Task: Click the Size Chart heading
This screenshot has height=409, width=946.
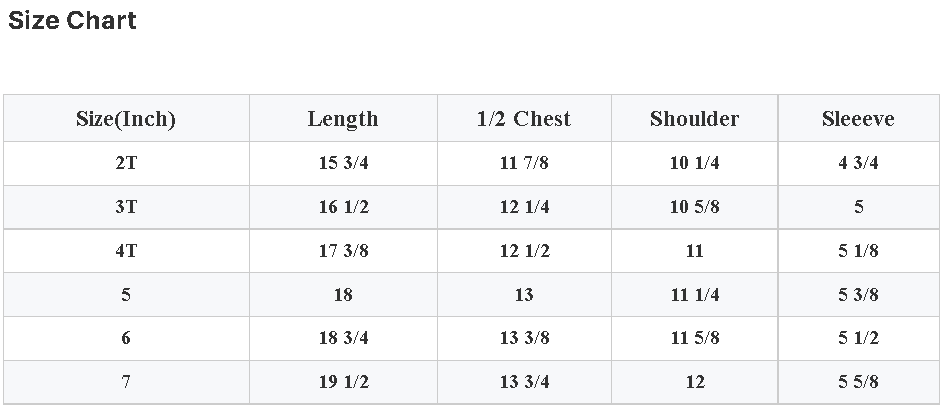Action: coord(72,21)
